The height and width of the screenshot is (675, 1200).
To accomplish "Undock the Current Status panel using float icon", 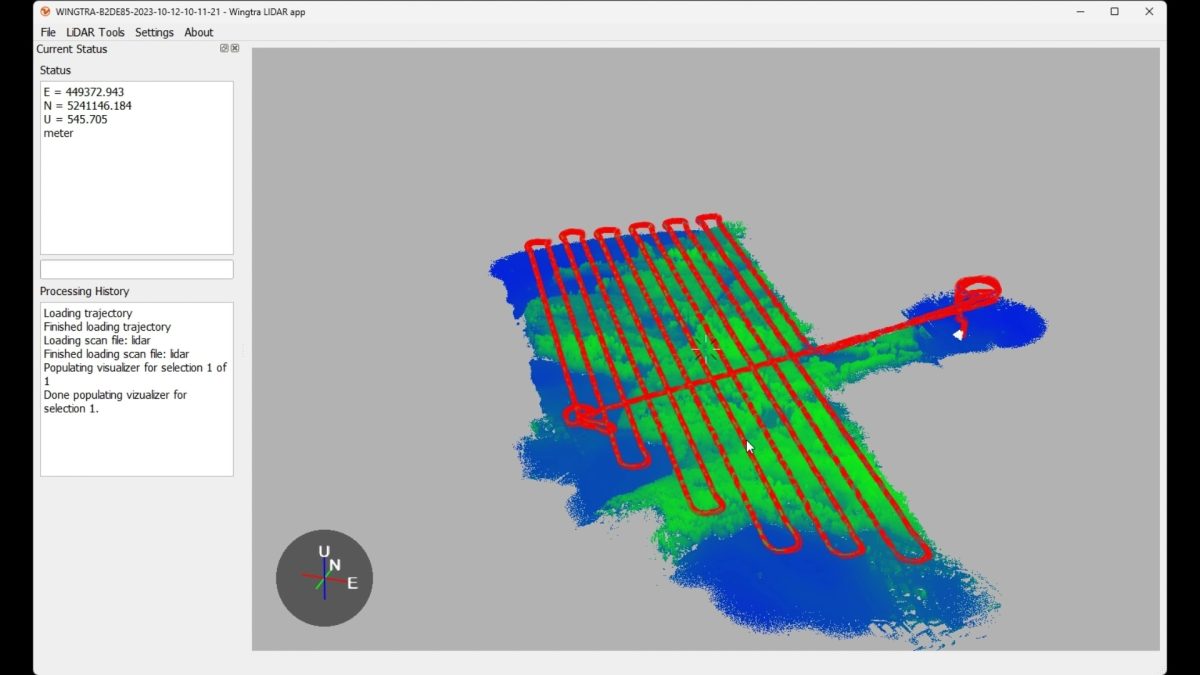I will coord(224,48).
